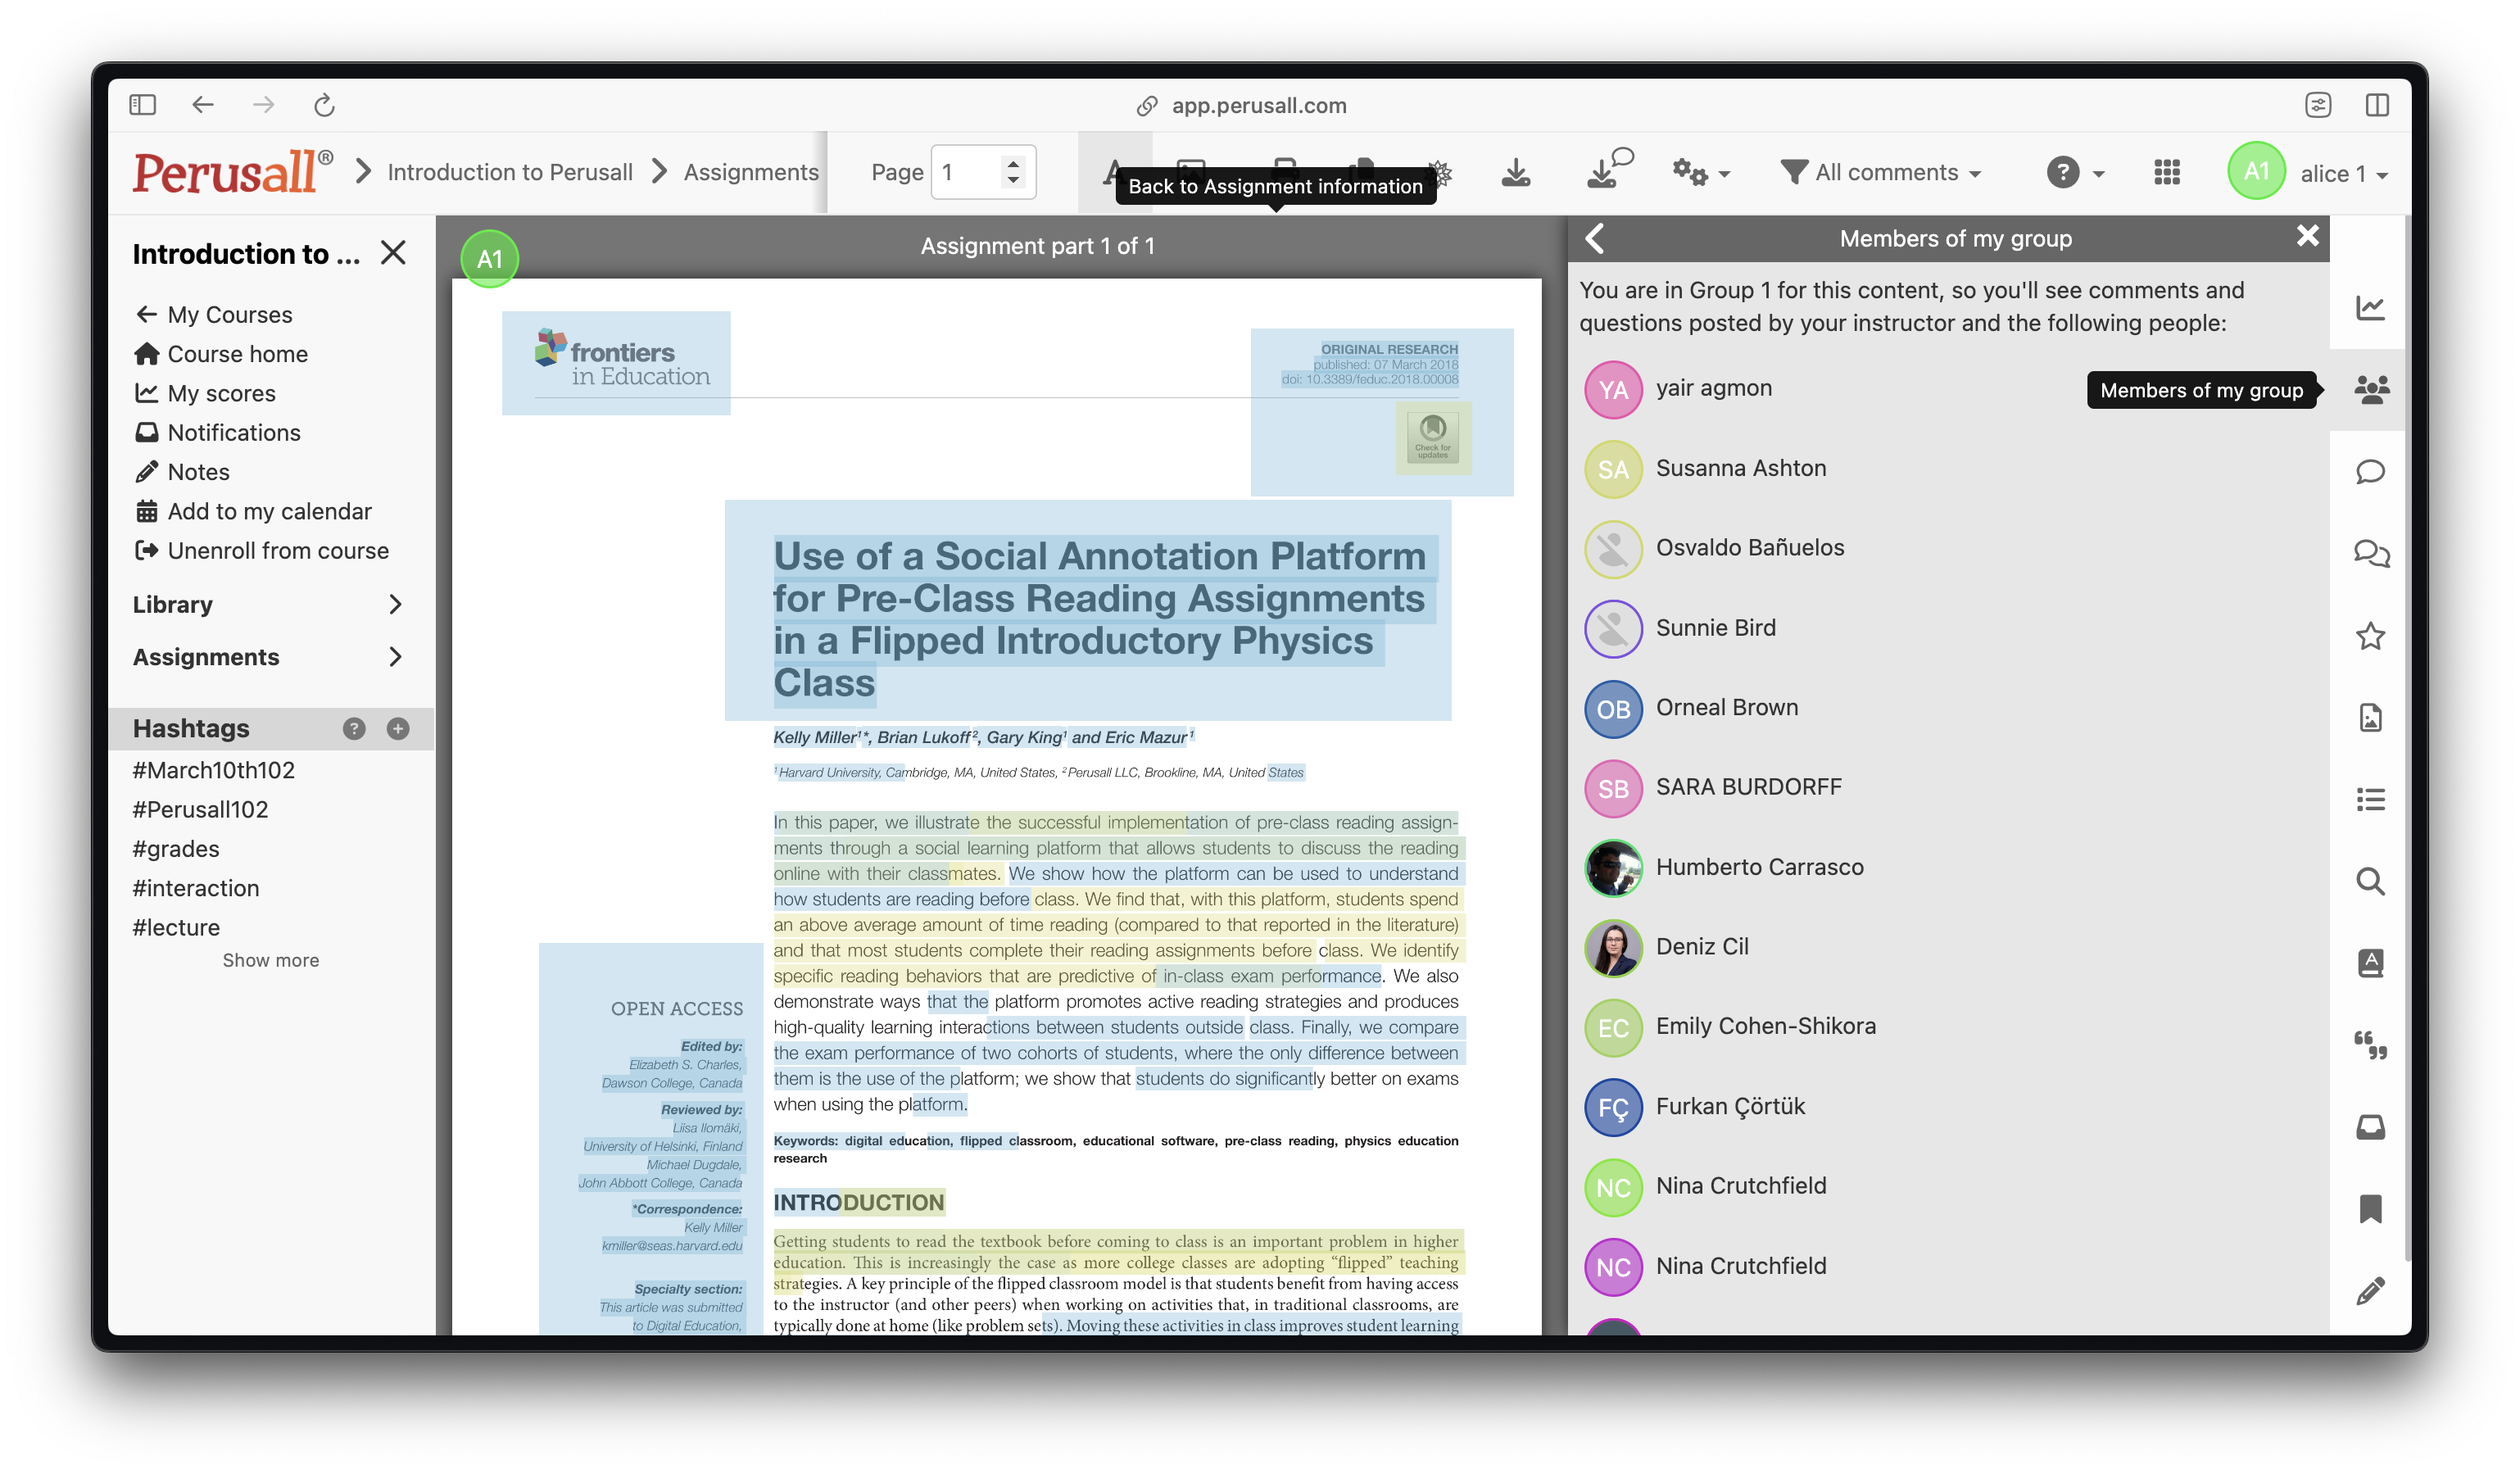2520x1473 pixels.
Task: Go to Course home in sidebar
Action: (237, 354)
